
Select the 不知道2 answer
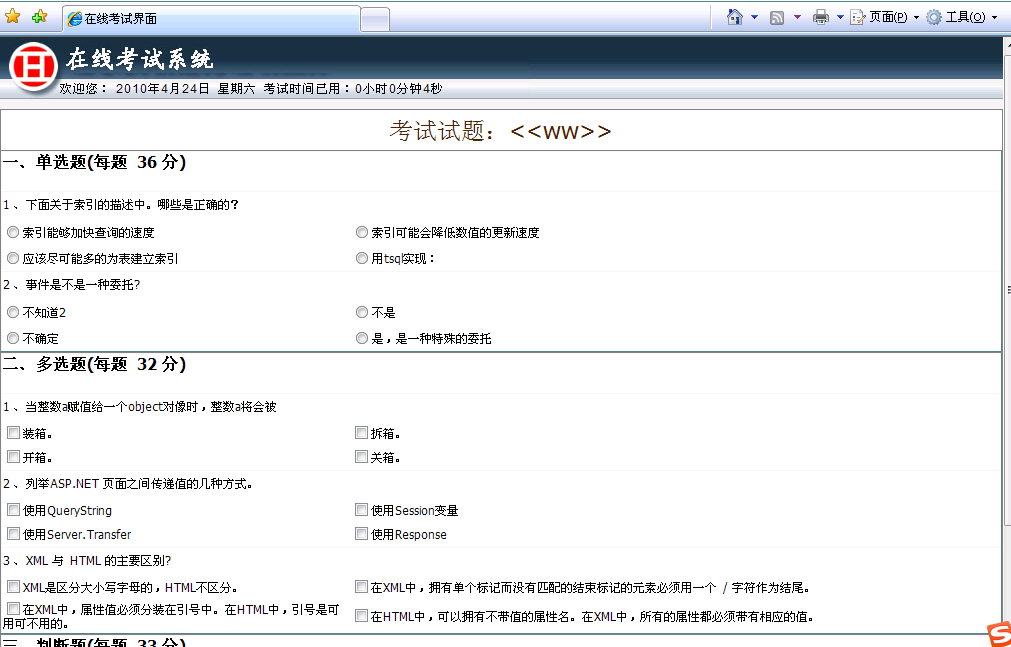coord(13,312)
